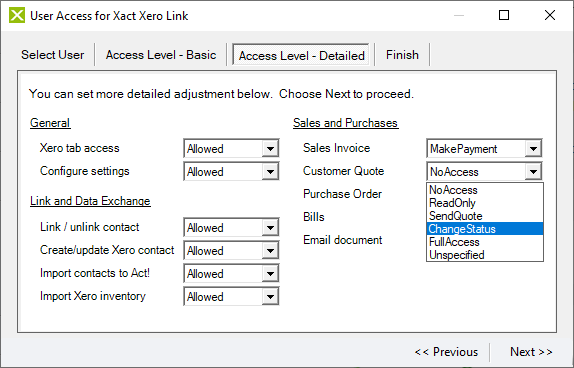This screenshot has width=574, height=368.
Task: Select Unspecified in the dropdown list
Action: [485, 255]
